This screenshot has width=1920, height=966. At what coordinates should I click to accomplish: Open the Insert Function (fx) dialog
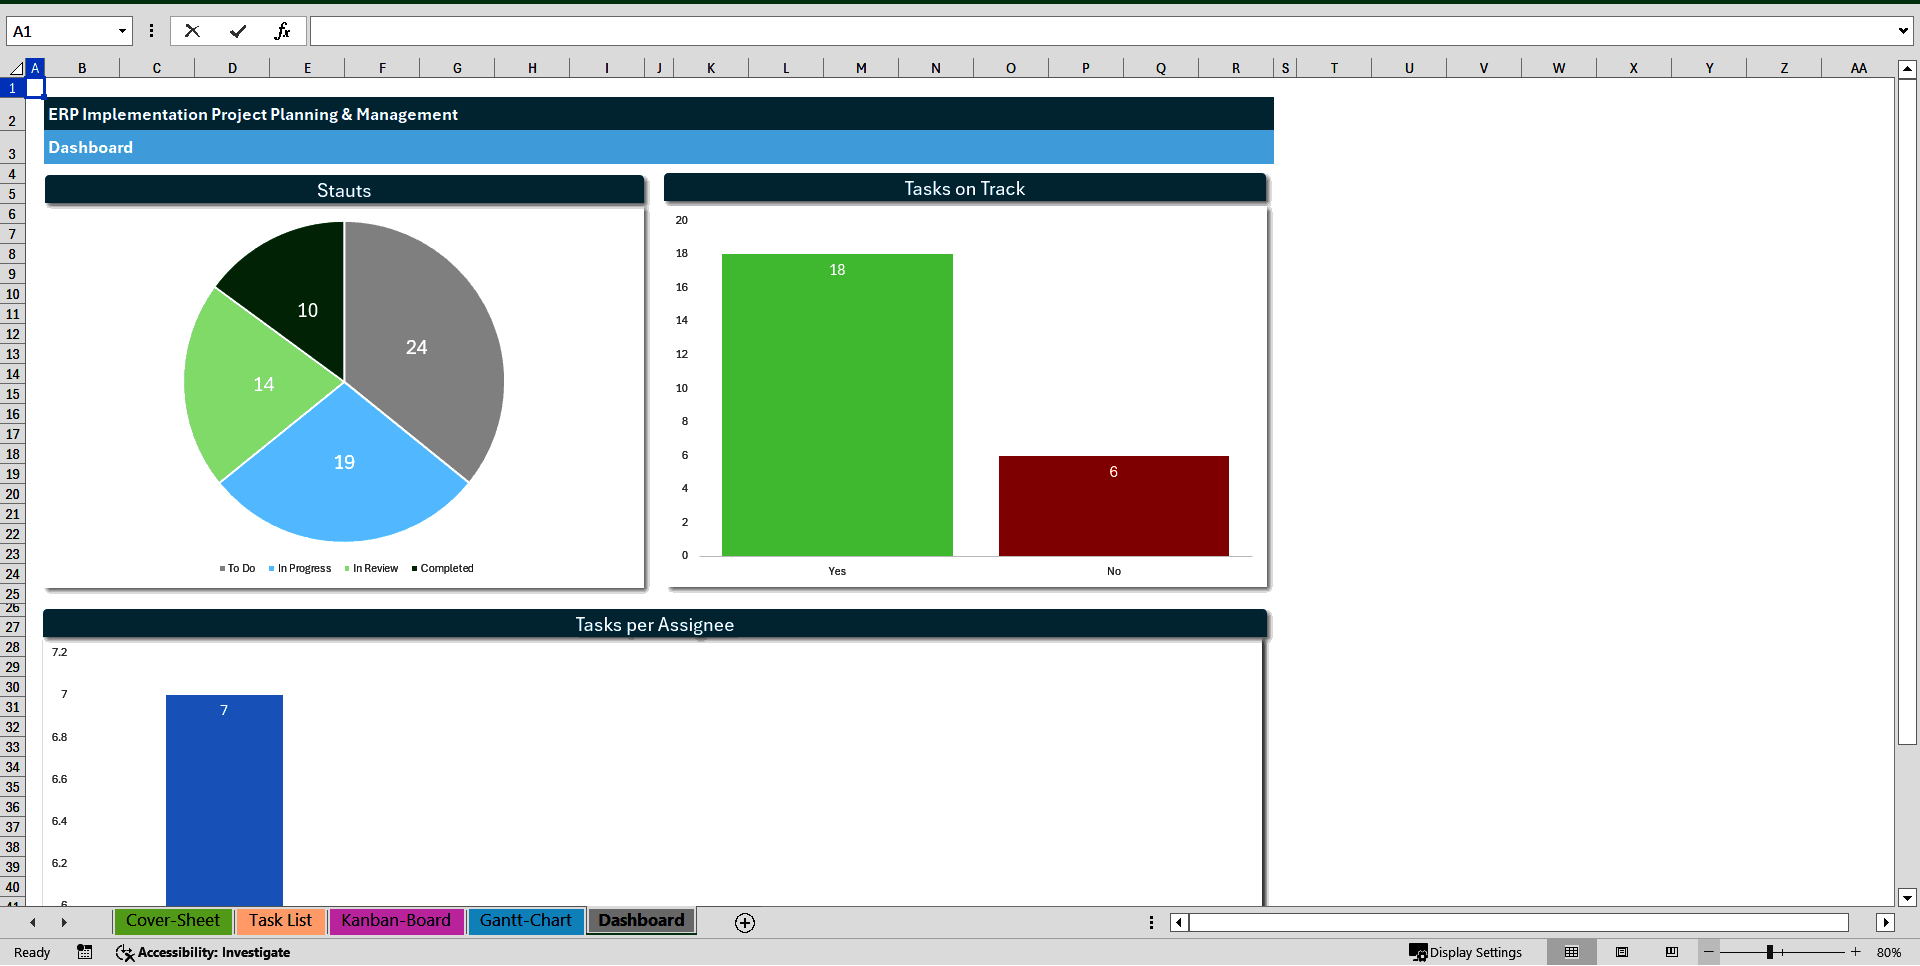click(x=284, y=31)
